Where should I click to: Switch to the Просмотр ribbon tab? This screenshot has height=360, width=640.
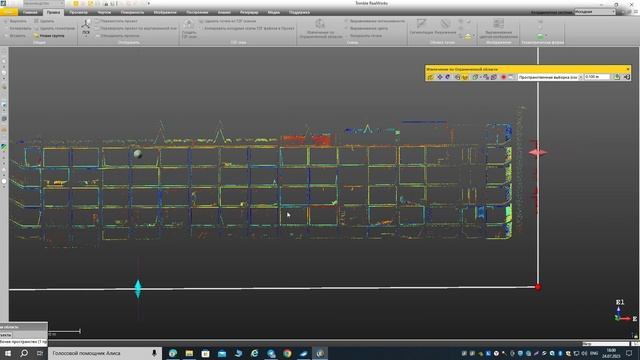pos(78,12)
